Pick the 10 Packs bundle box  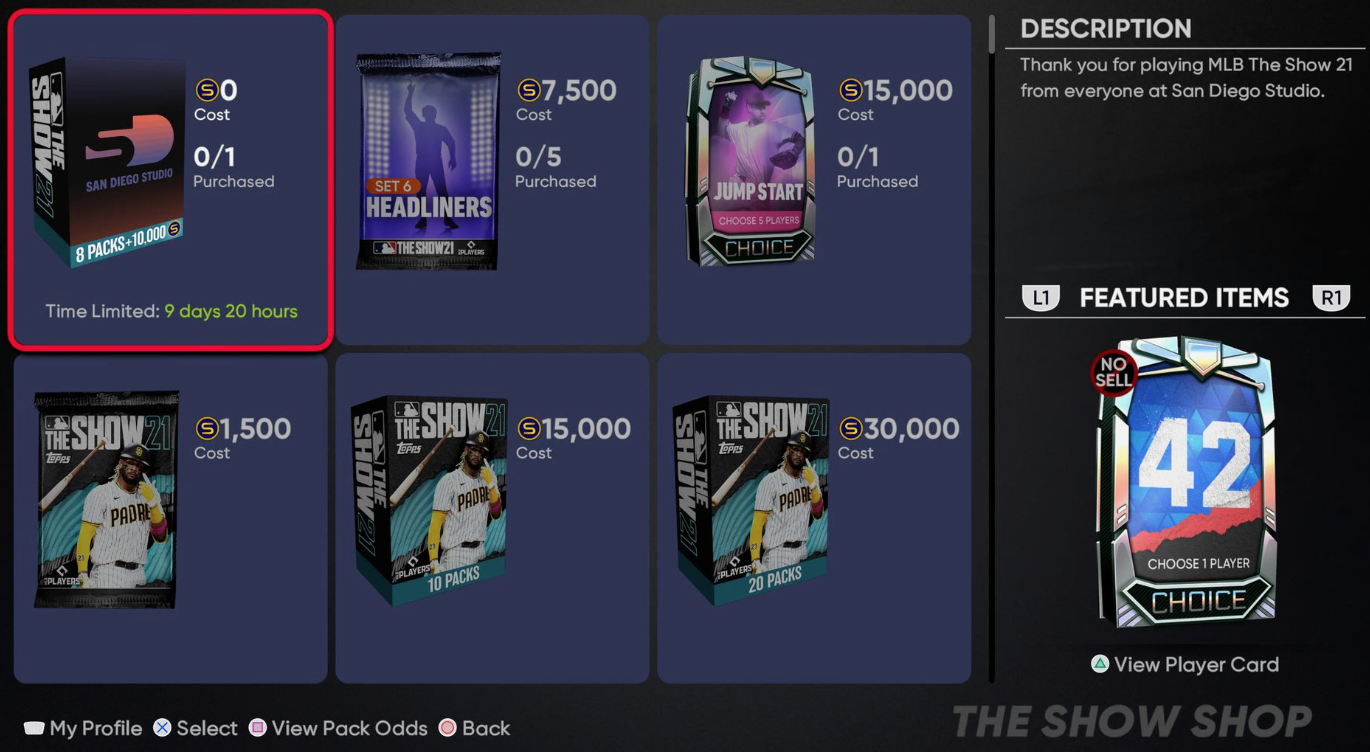click(x=492, y=518)
